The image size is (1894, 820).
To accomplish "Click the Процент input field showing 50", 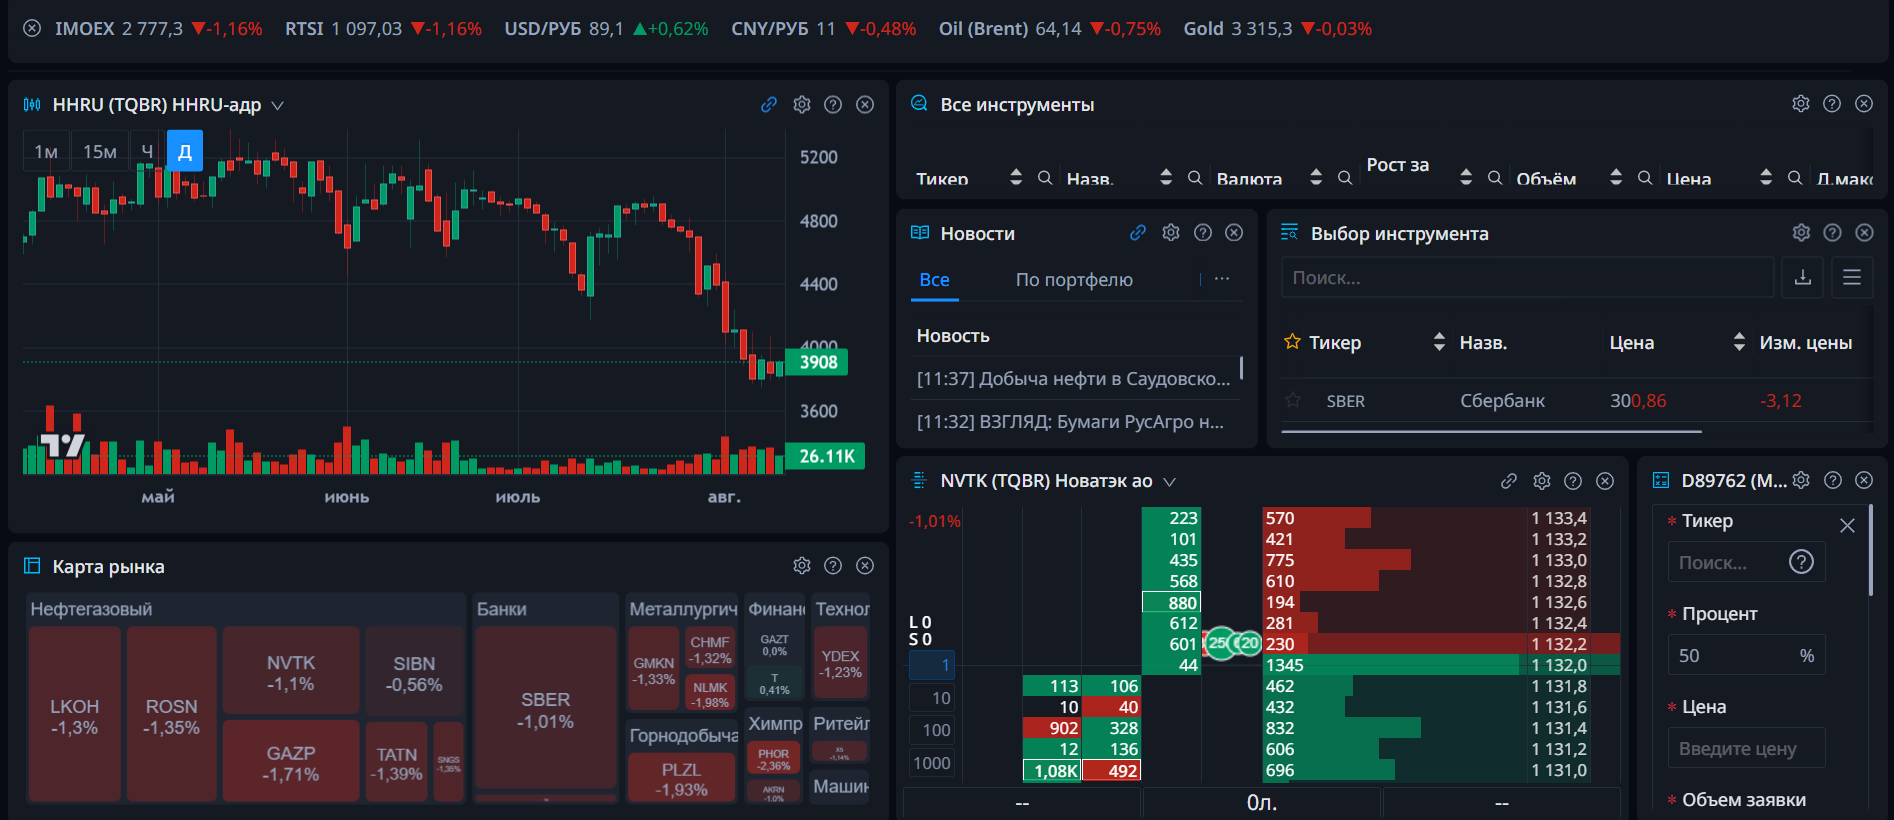I will pyautogui.click(x=1746, y=655).
